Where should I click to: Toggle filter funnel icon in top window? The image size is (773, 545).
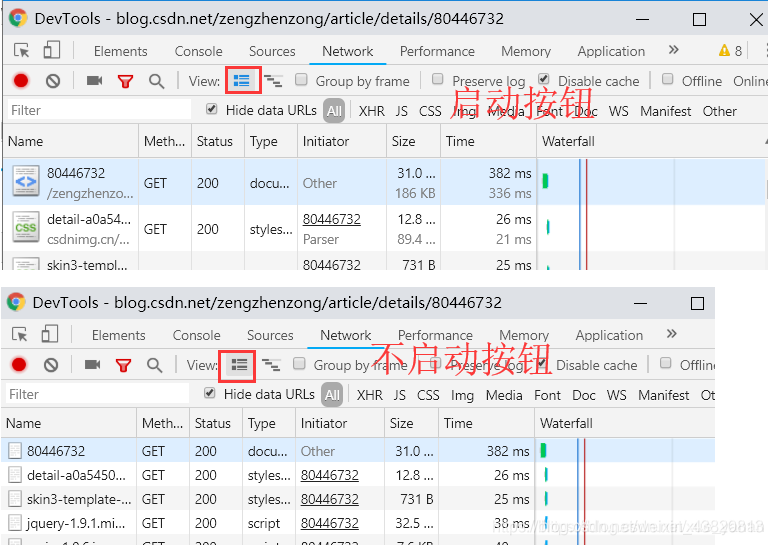point(125,81)
